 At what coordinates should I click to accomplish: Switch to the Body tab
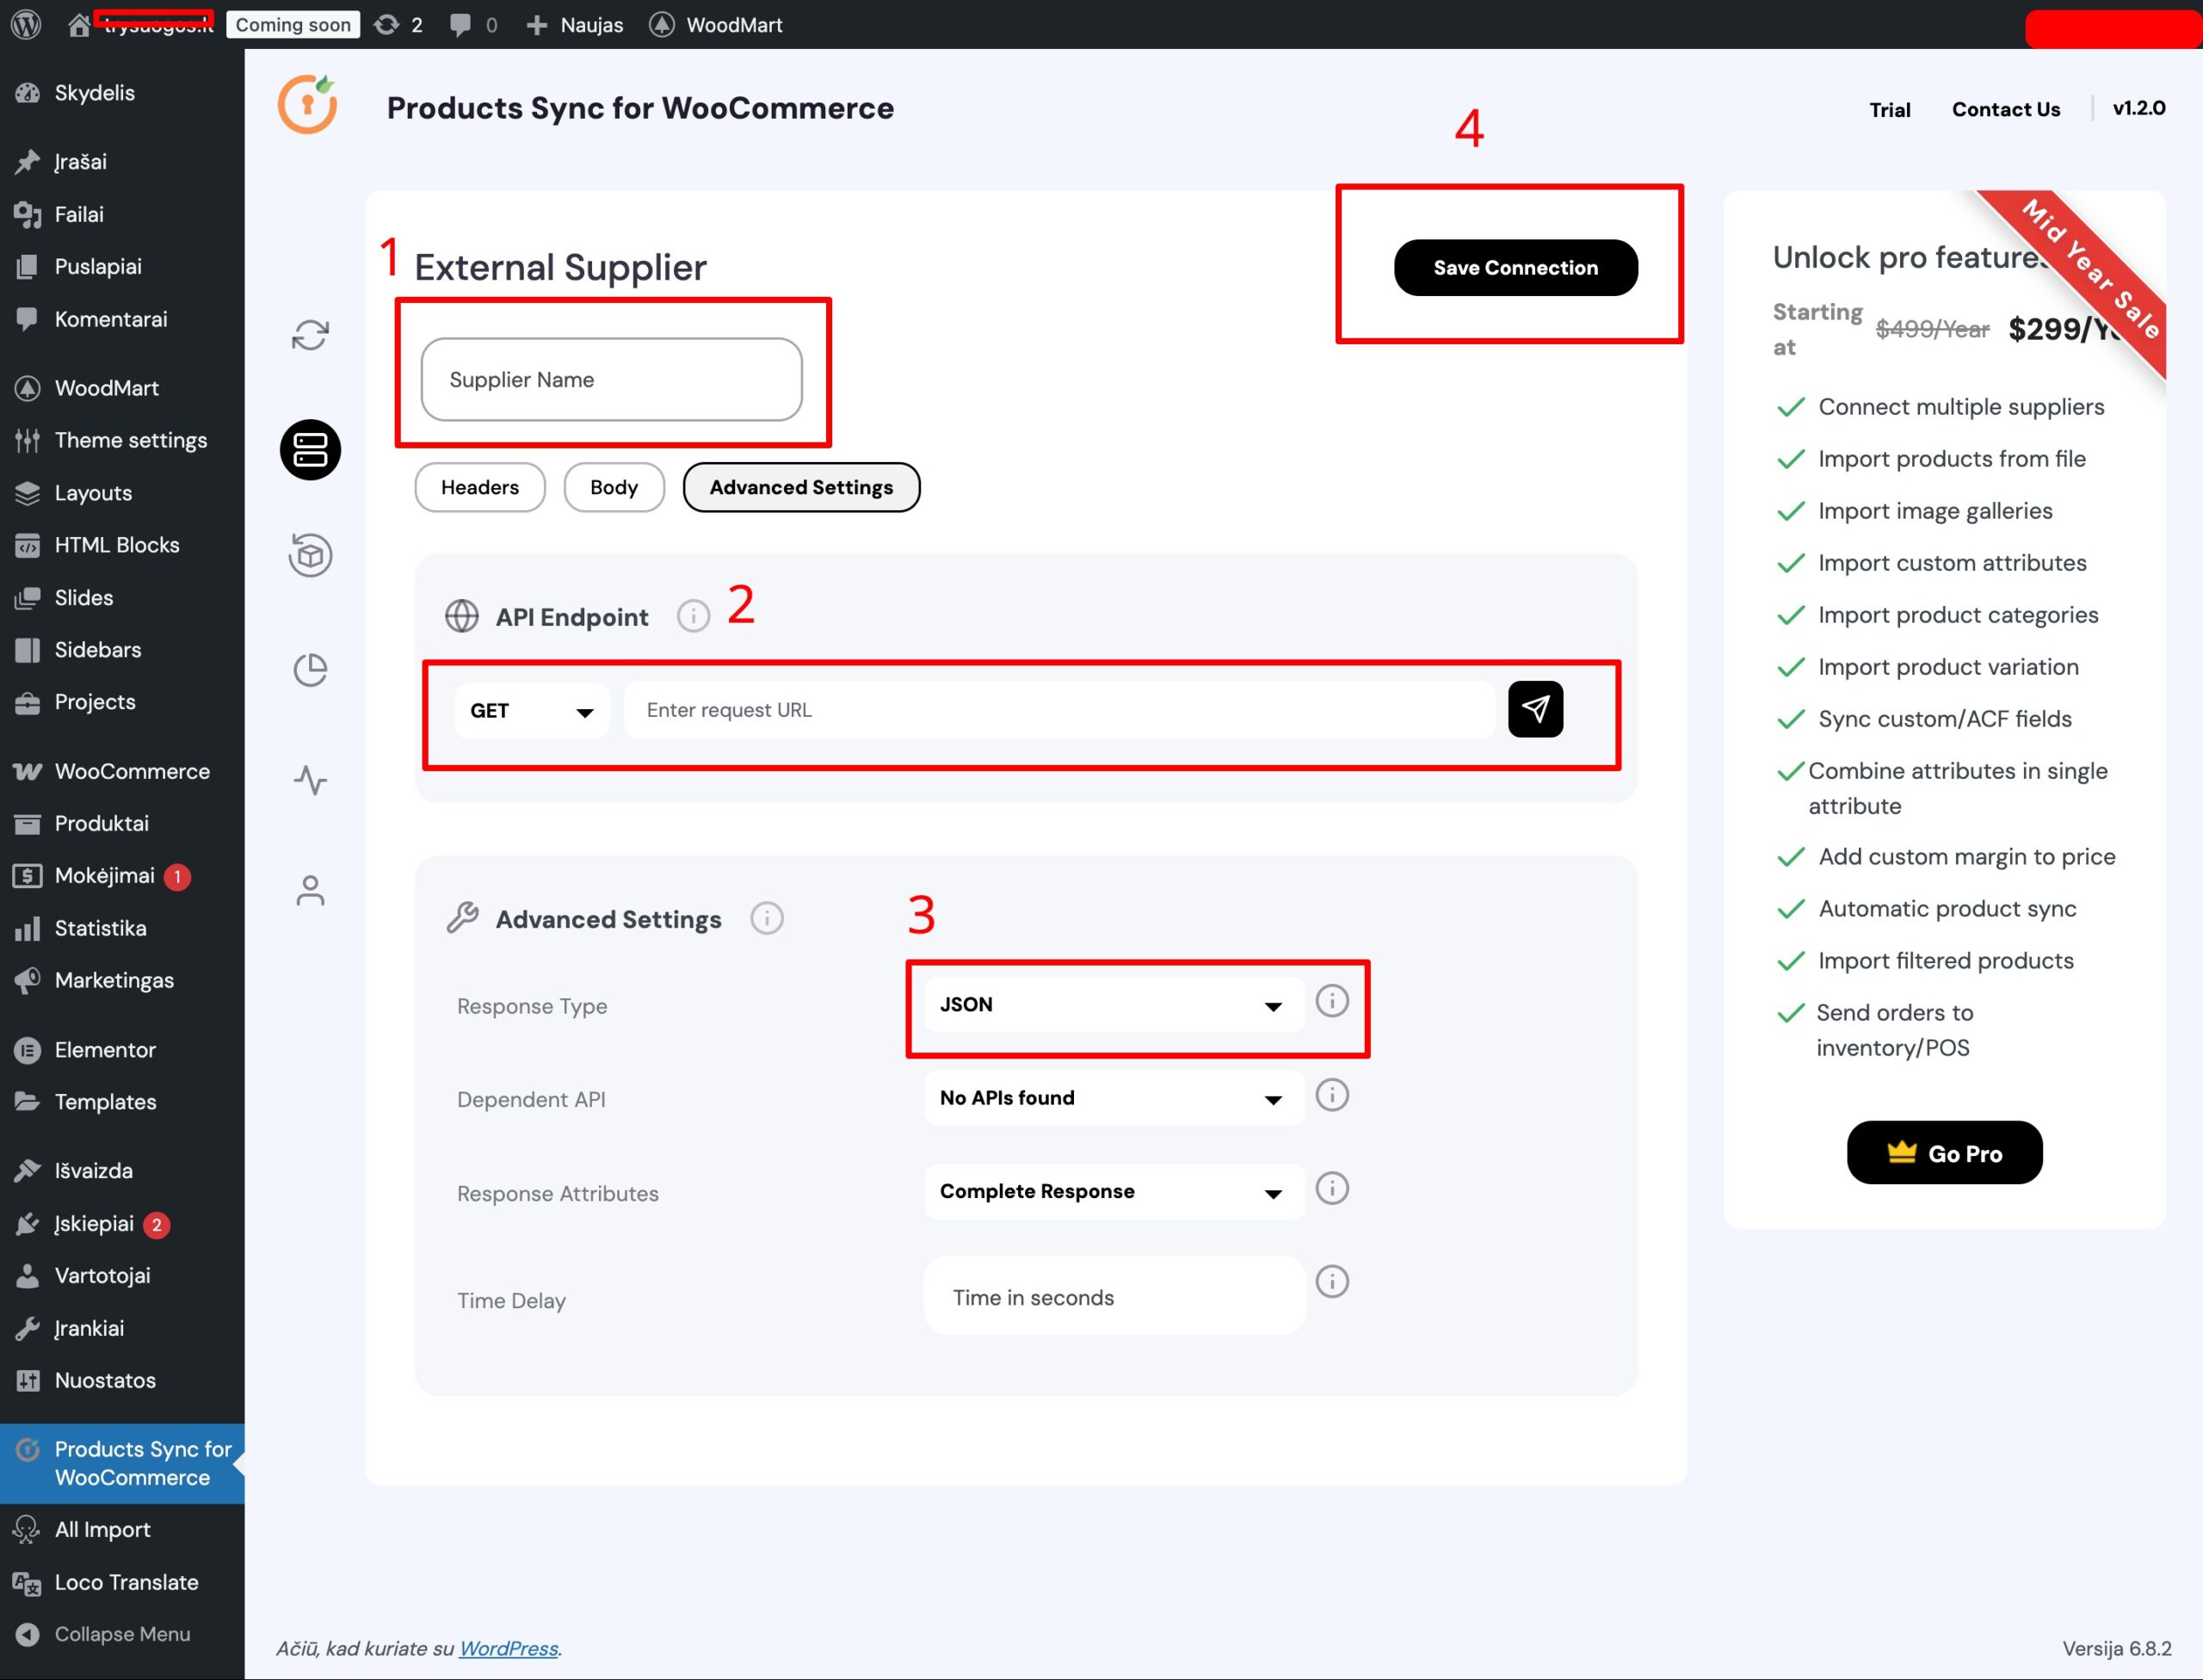tap(613, 487)
